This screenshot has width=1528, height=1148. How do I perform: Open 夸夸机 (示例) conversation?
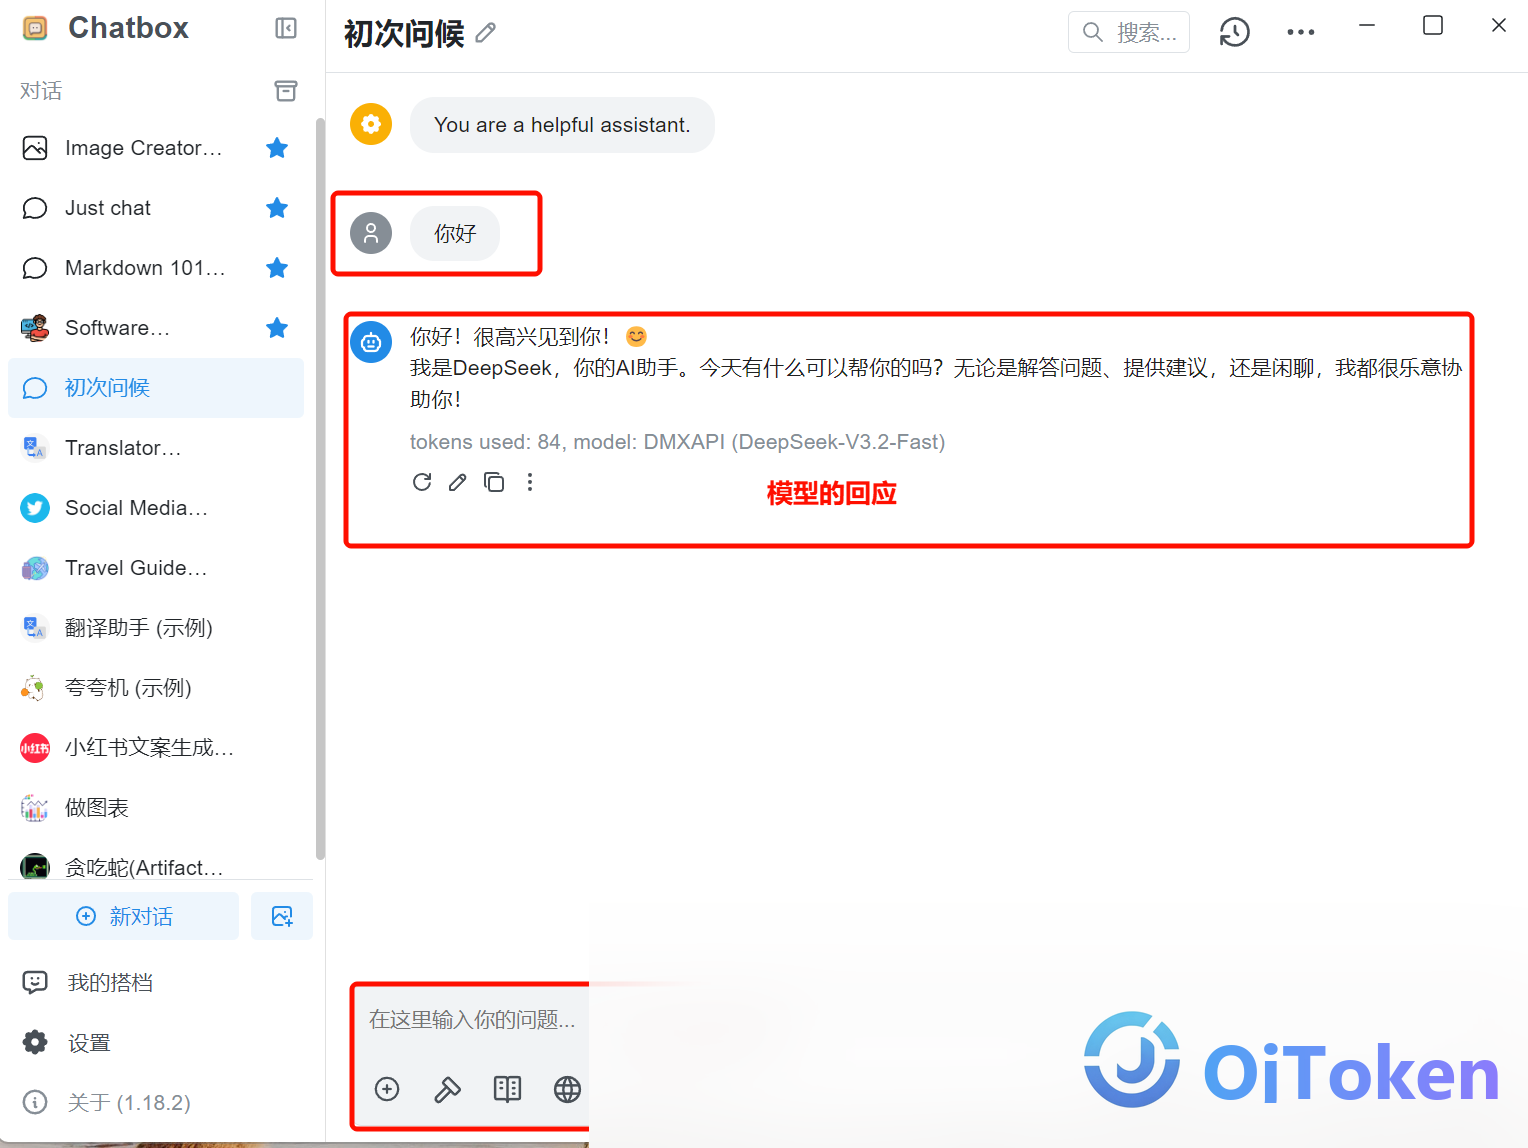156,688
